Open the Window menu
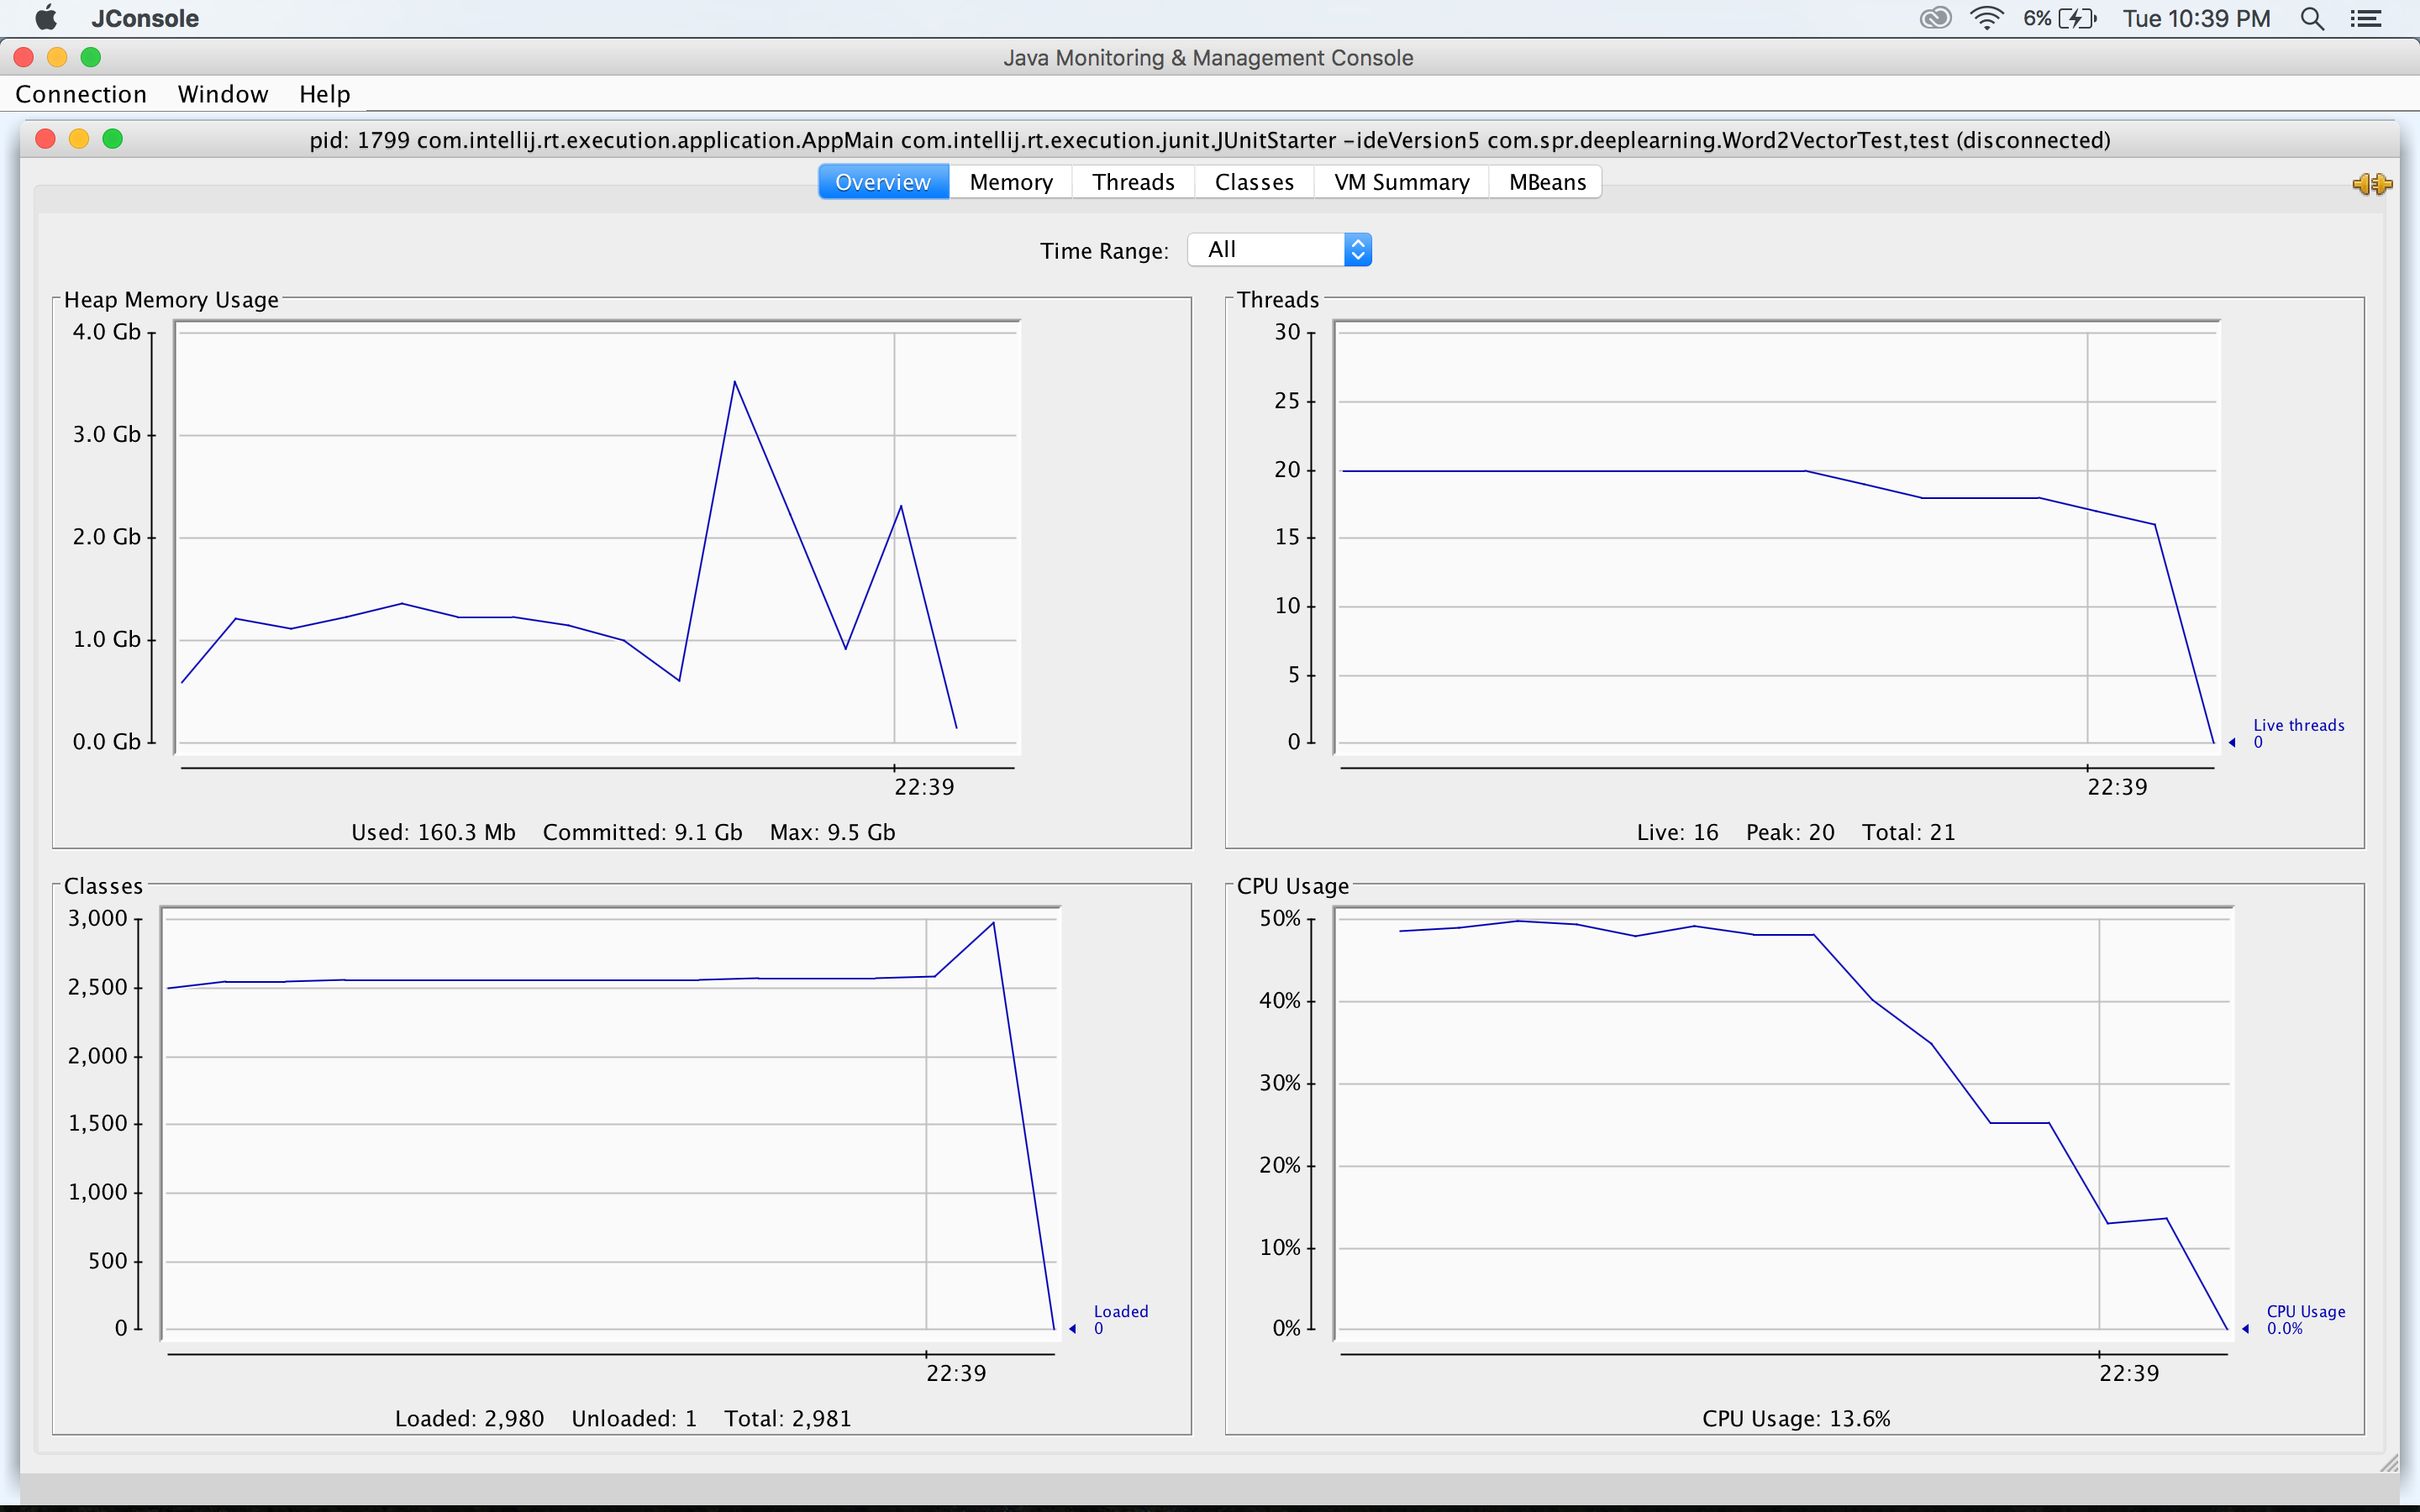Screen dimensions: 2420x1512 click(x=223, y=94)
